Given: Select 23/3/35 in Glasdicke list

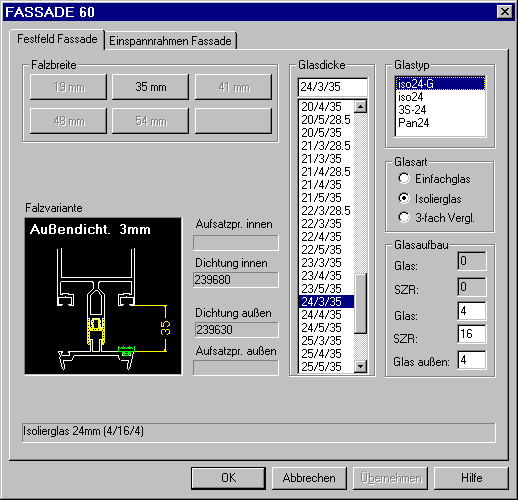Looking at the screenshot, I should 326,263.
